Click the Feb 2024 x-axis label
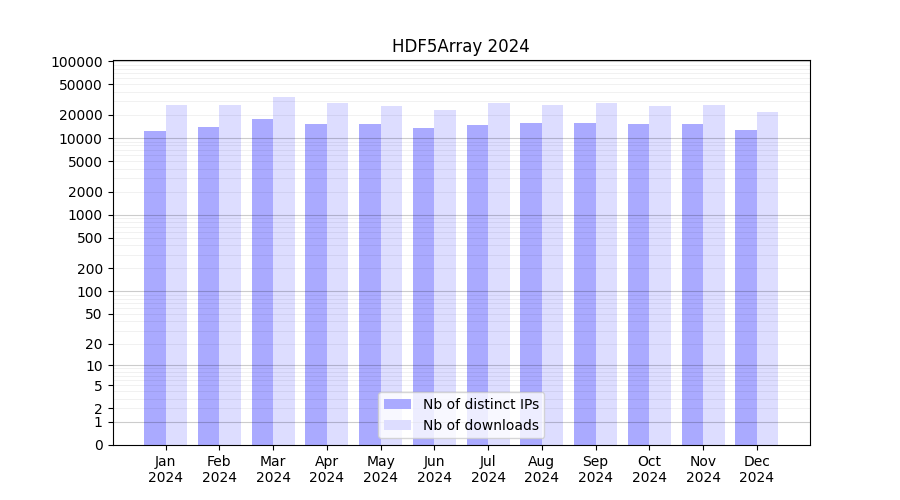Screen dimensions: 900x500 [219, 469]
